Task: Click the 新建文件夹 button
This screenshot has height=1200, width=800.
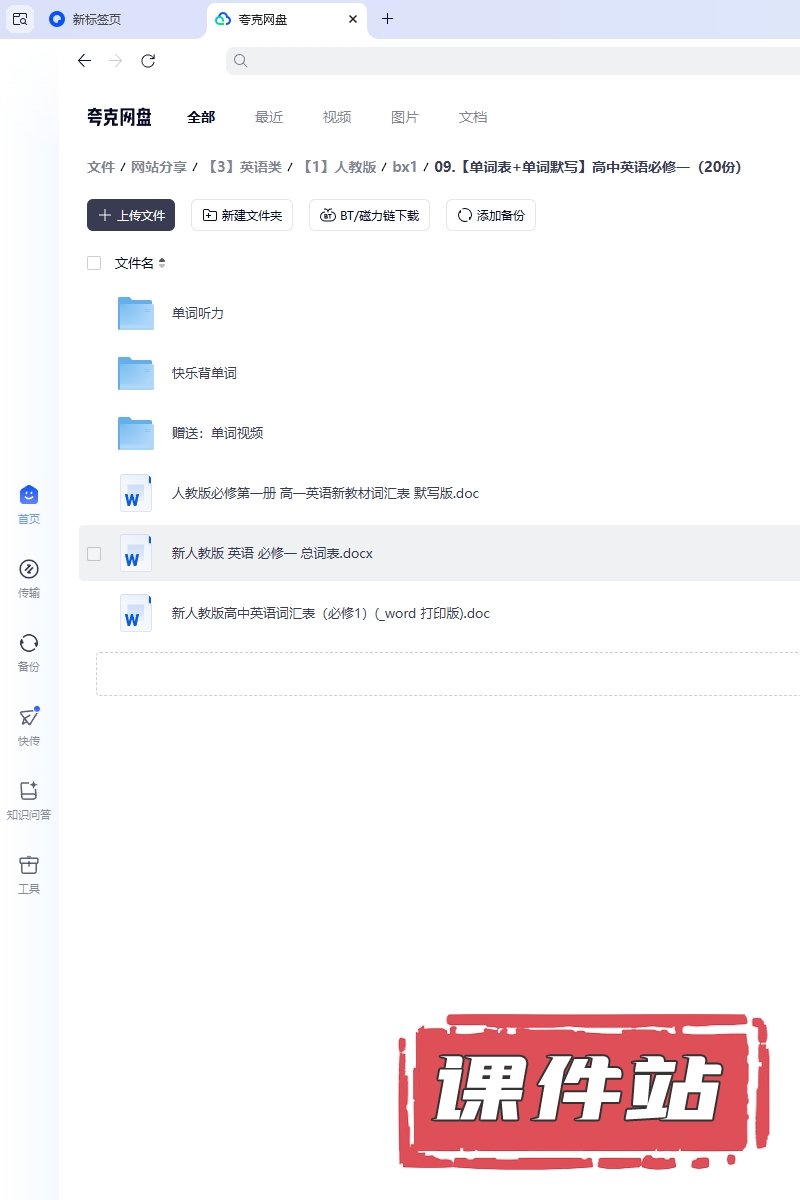Action: [242, 215]
